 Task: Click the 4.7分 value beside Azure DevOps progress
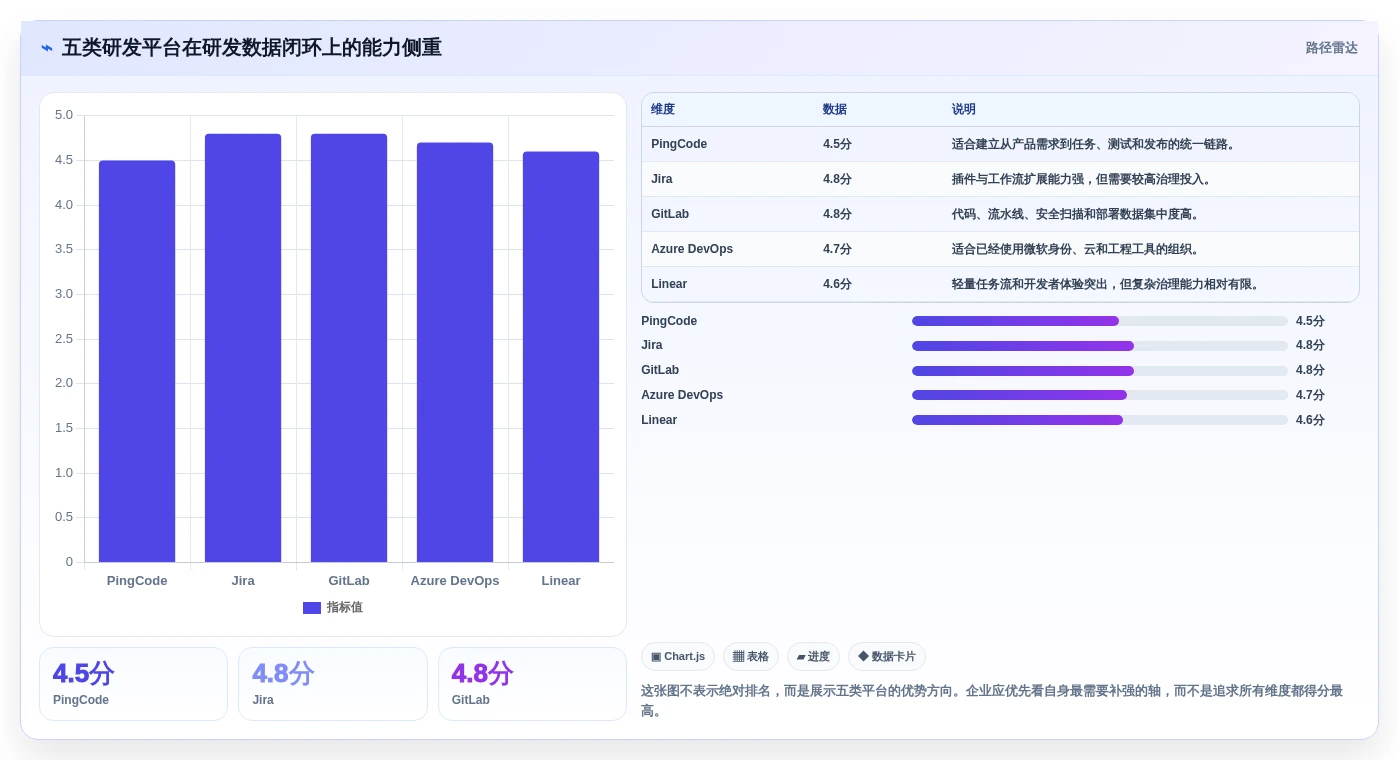point(1310,395)
